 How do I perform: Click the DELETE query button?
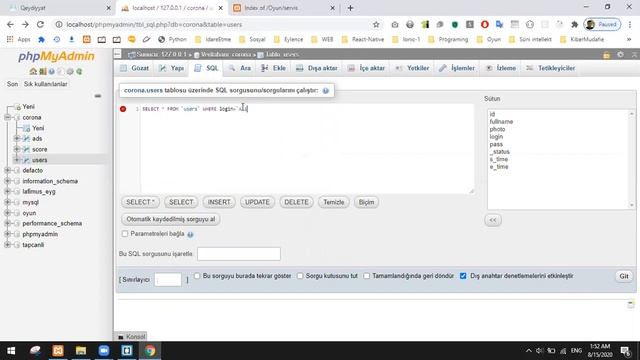(x=296, y=202)
